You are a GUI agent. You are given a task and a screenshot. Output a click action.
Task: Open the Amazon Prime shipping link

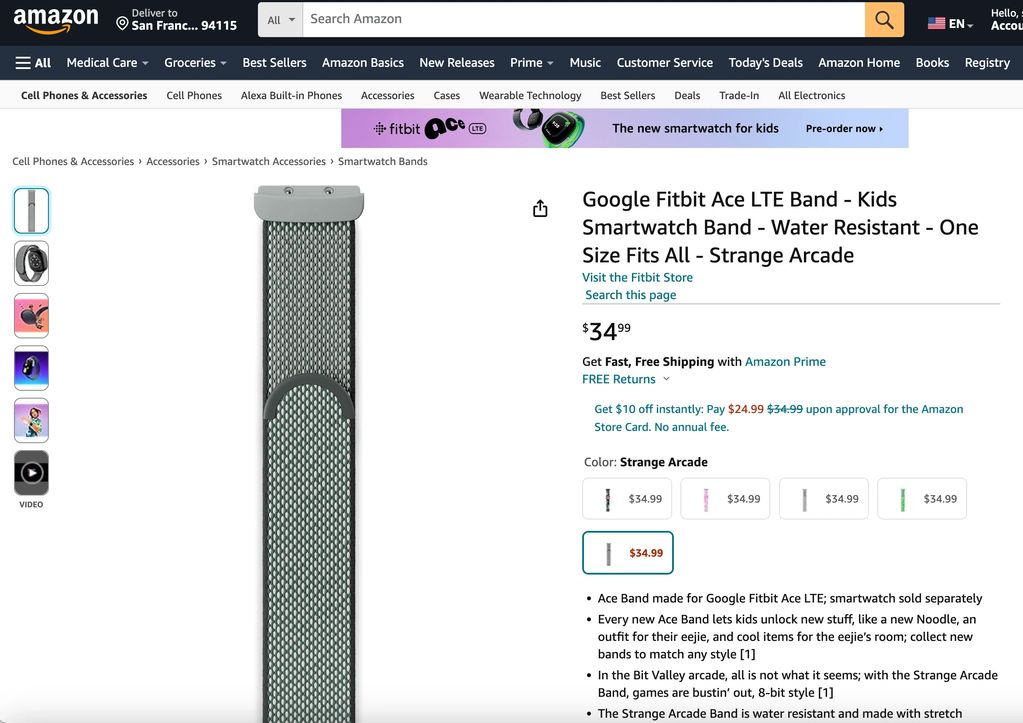[x=785, y=361]
